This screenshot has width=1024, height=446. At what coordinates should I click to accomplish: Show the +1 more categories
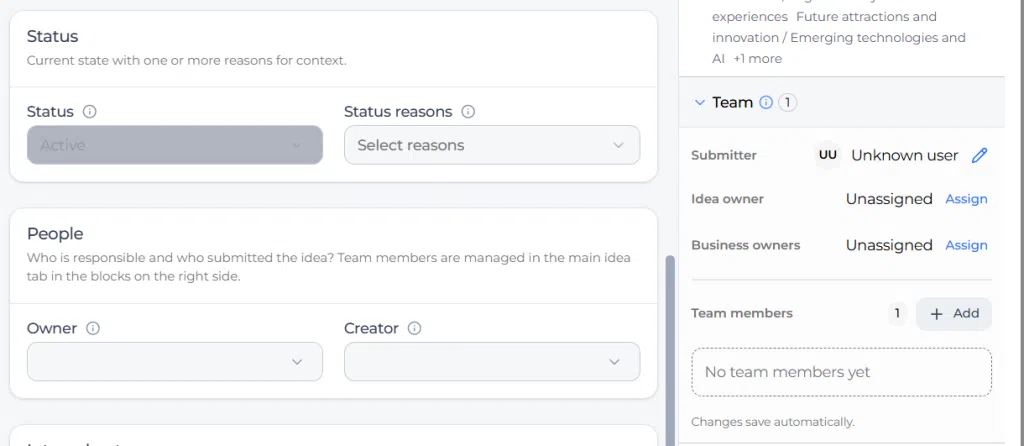pyautogui.click(x=757, y=59)
